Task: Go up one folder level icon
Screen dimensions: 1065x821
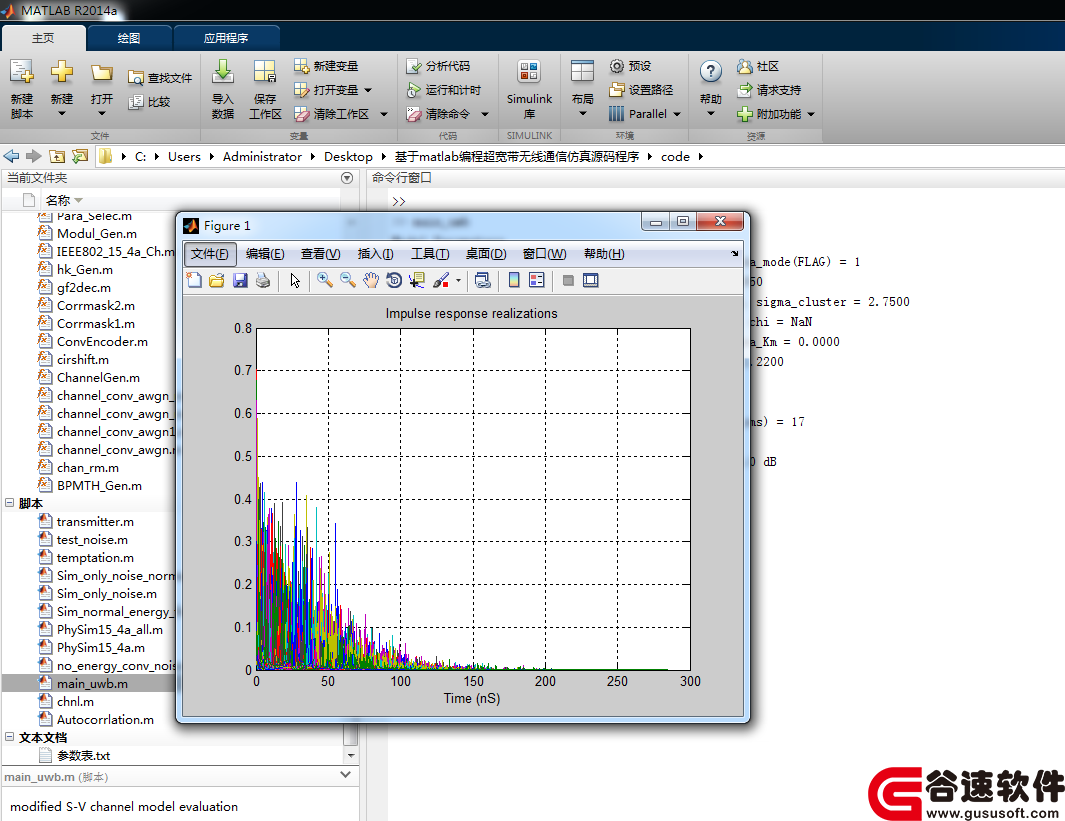Action: tap(57, 156)
